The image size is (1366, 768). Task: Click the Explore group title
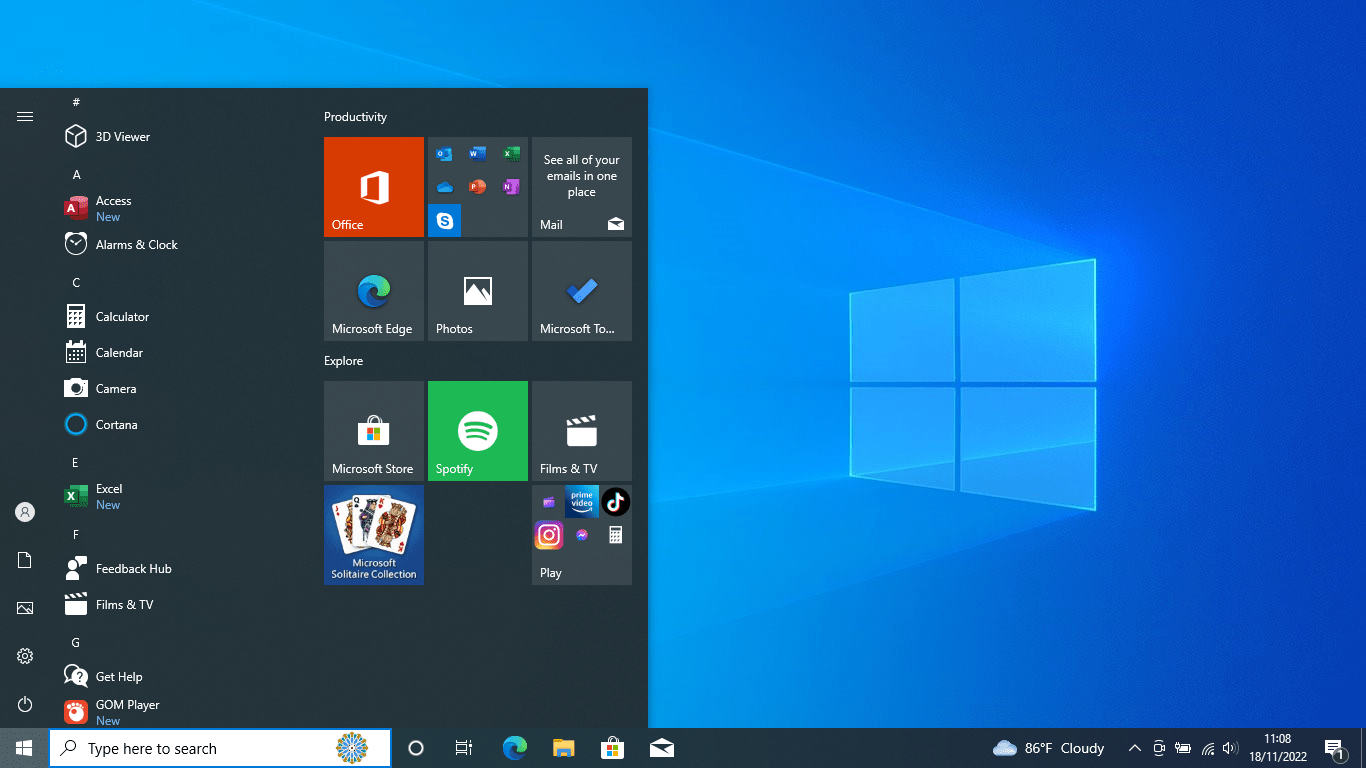[343, 361]
